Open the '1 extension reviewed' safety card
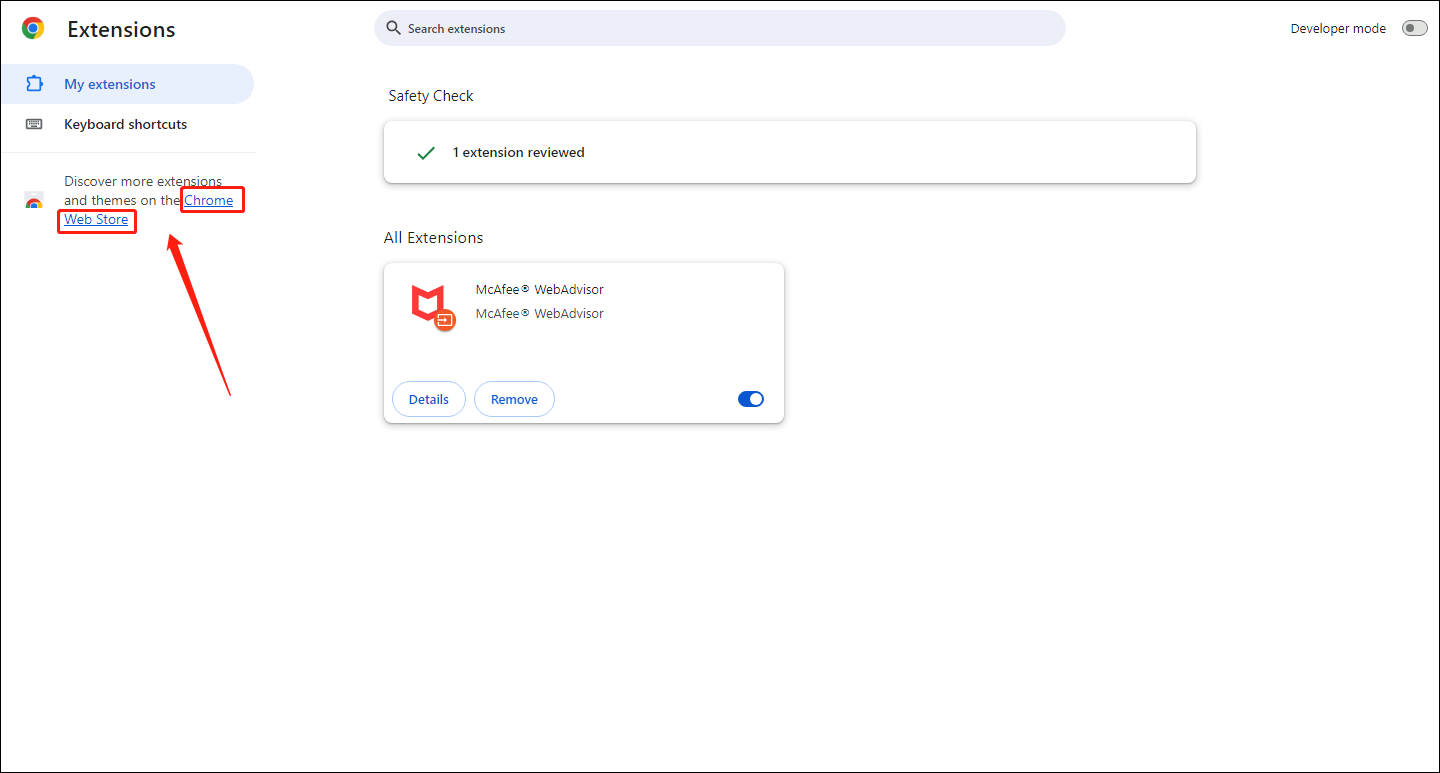Viewport: 1440px width, 773px height. 790,152
